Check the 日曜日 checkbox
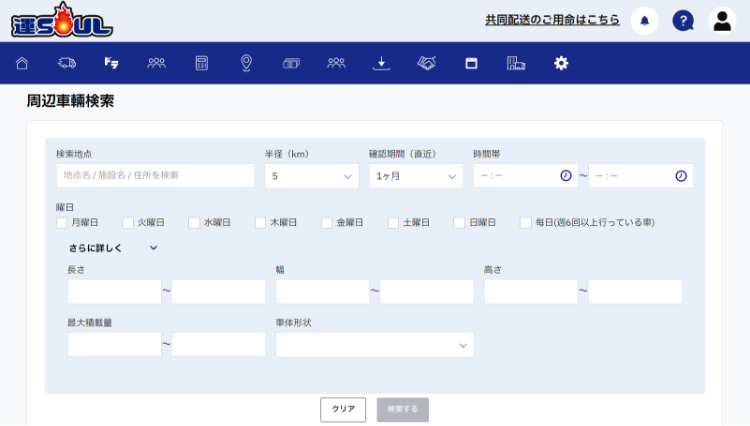The image size is (750, 426). [x=459, y=223]
